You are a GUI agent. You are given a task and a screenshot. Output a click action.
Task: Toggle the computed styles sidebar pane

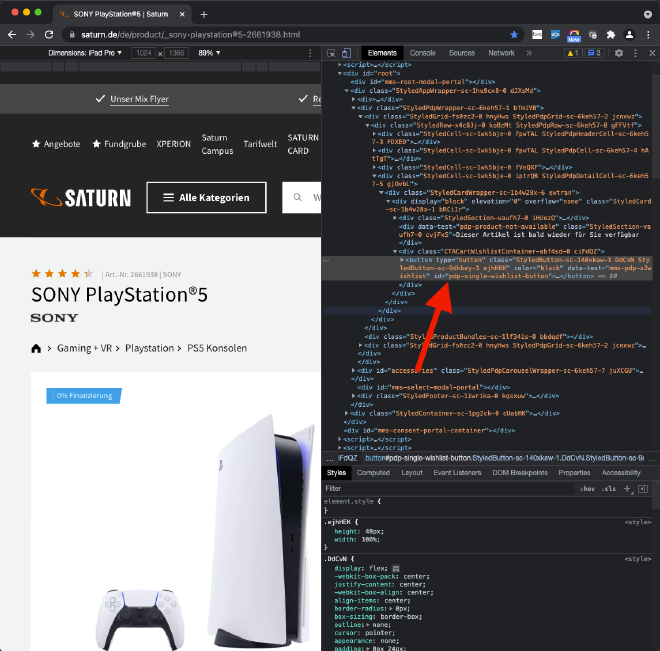pyautogui.click(x=643, y=489)
